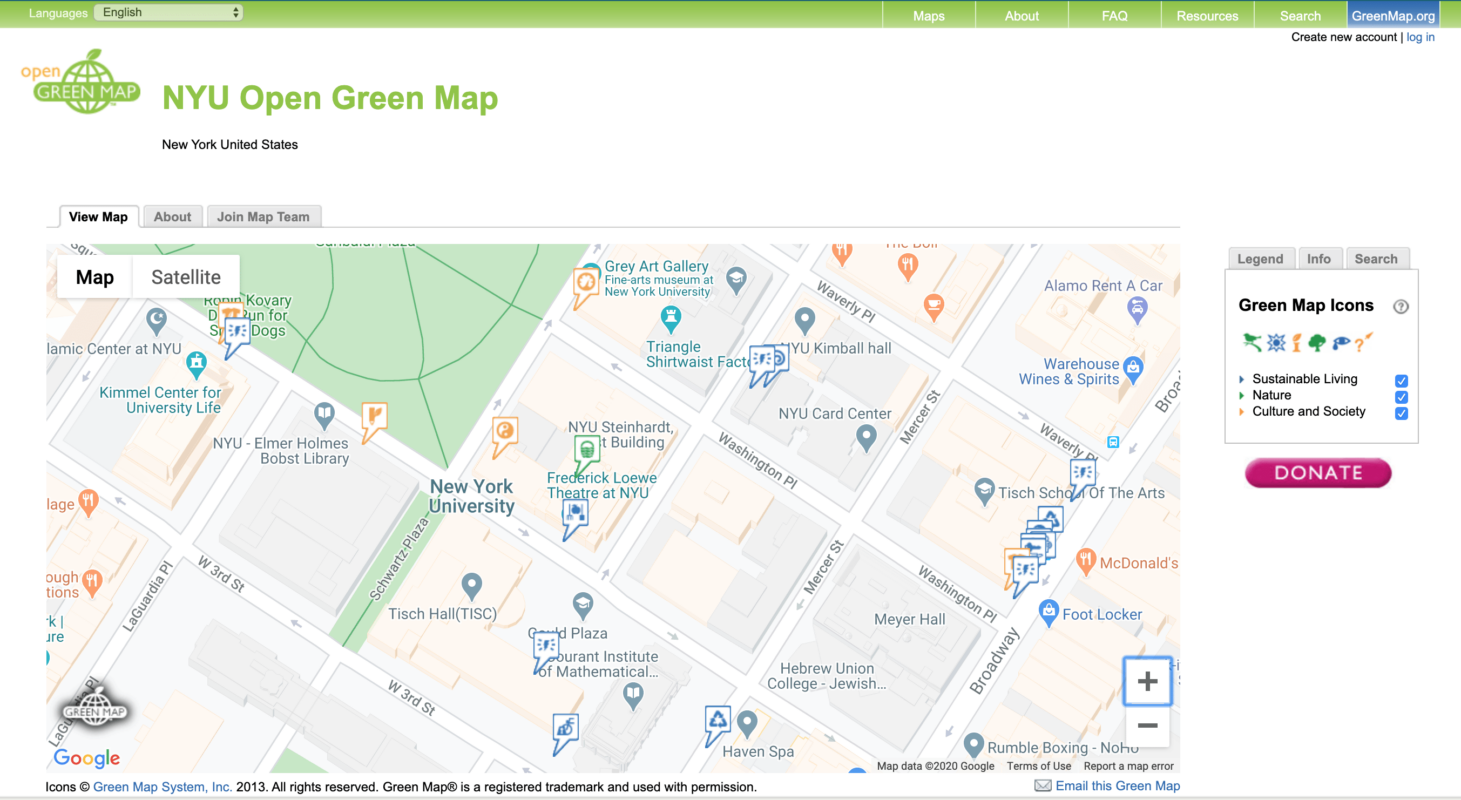This screenshot has width=1461, height=800.
Task: Expand the Sustainable Living category arrow
Action: [x=1241, y=379]
